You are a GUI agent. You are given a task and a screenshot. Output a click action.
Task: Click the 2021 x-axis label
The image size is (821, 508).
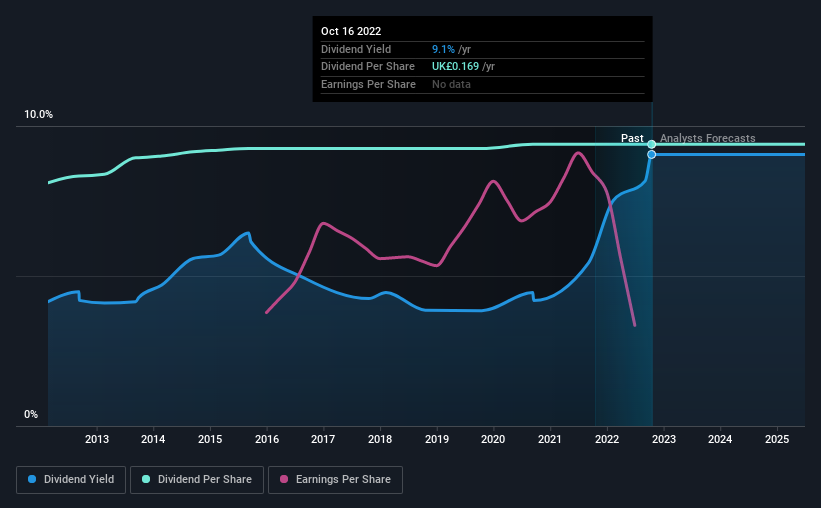pos(550,439)
